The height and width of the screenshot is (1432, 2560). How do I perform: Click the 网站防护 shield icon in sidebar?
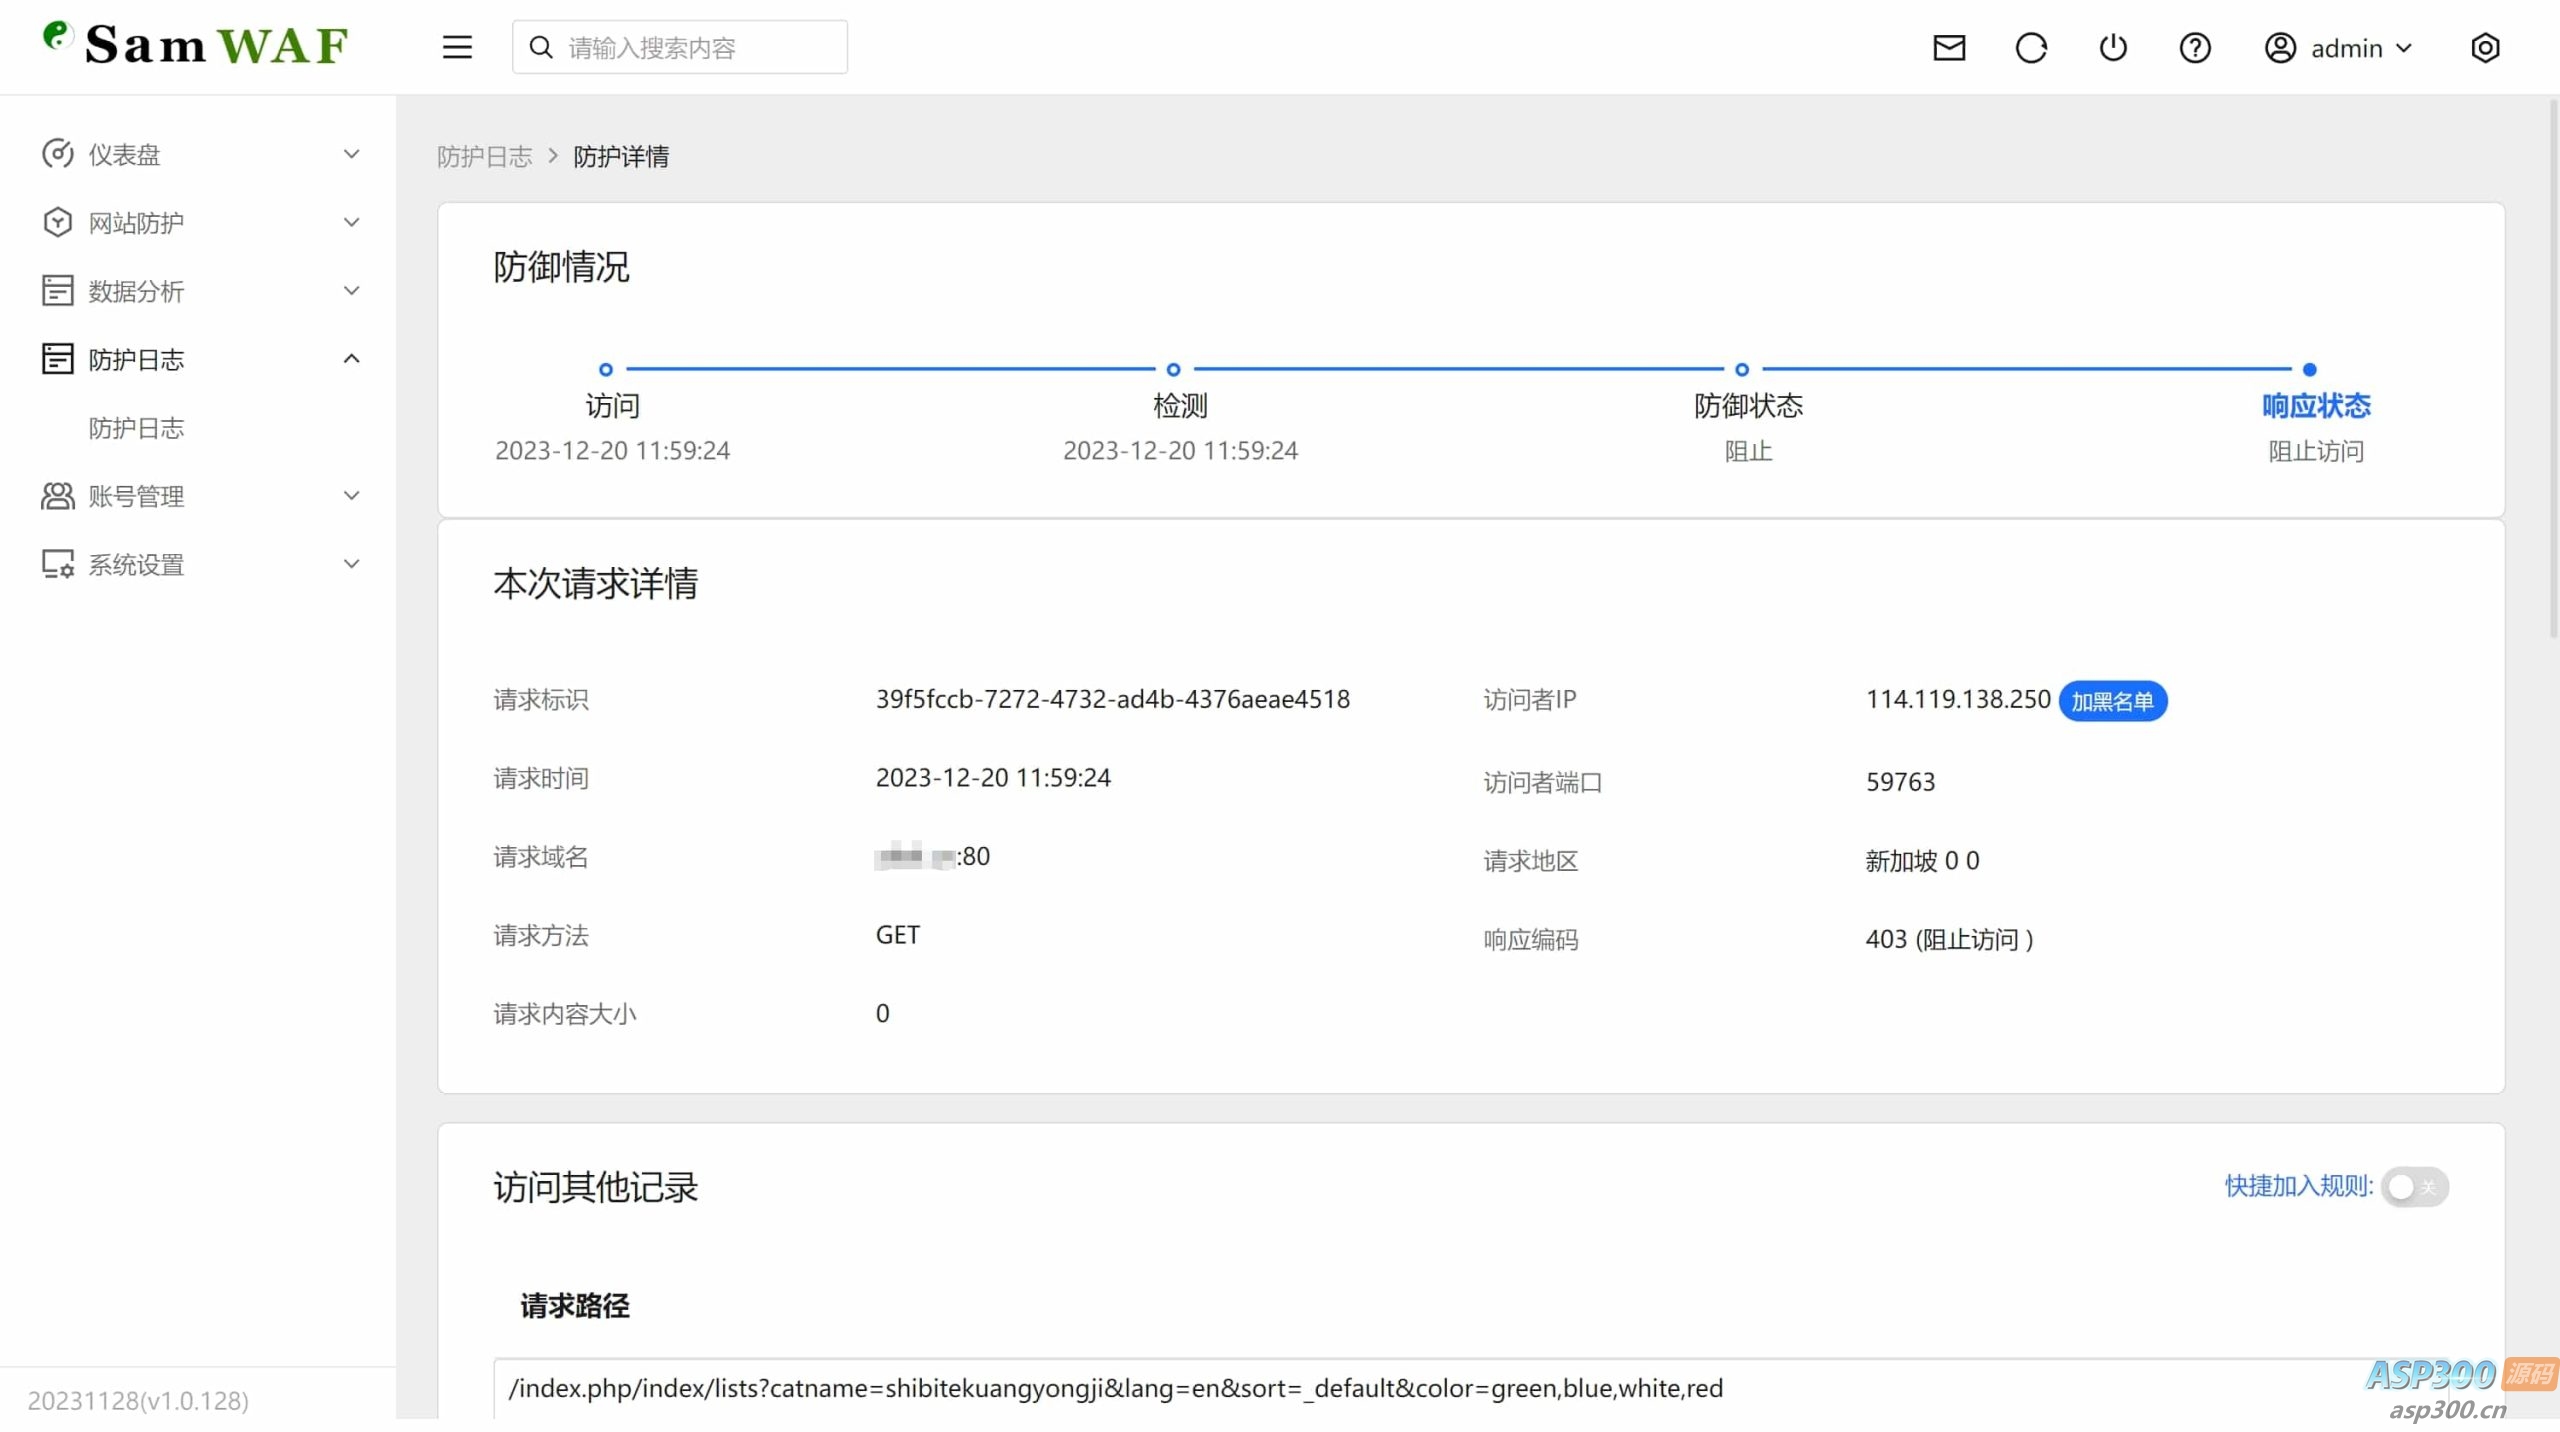(x=57, y=221)
